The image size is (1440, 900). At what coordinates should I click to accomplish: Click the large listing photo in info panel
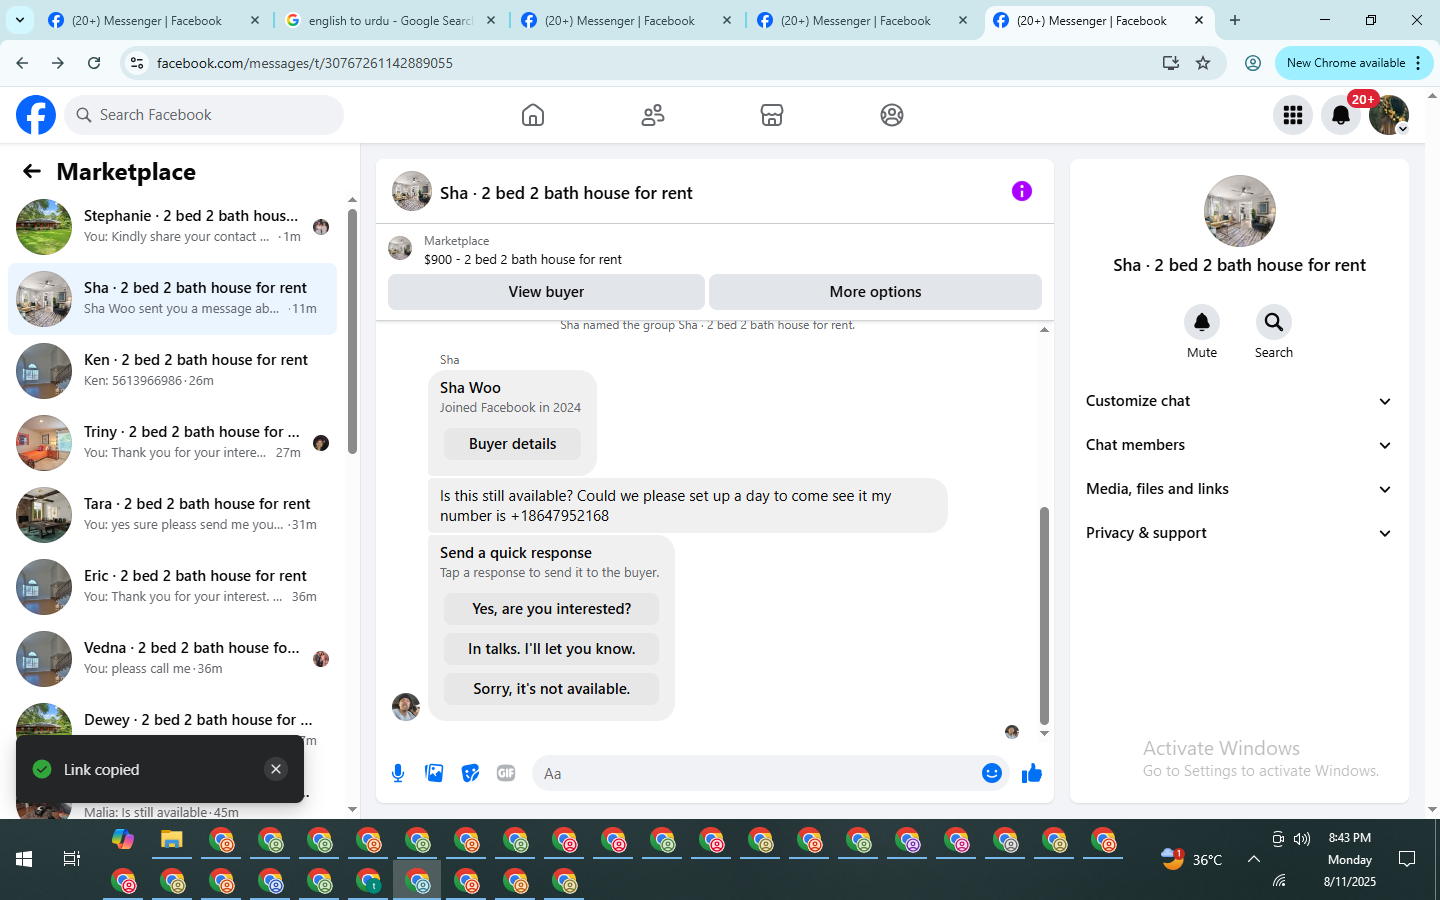coord(1240,211)
